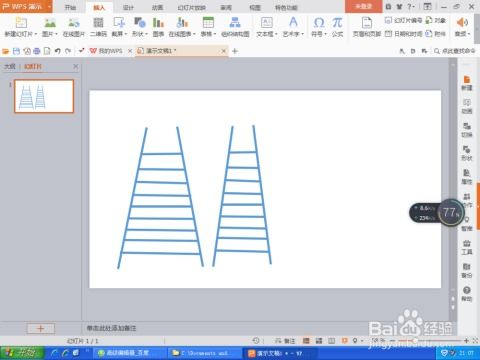This screenshot has height=360, width=480.
Task: Open Header and Footer (页眉和页脚)
Action: [x=367, y=27]
